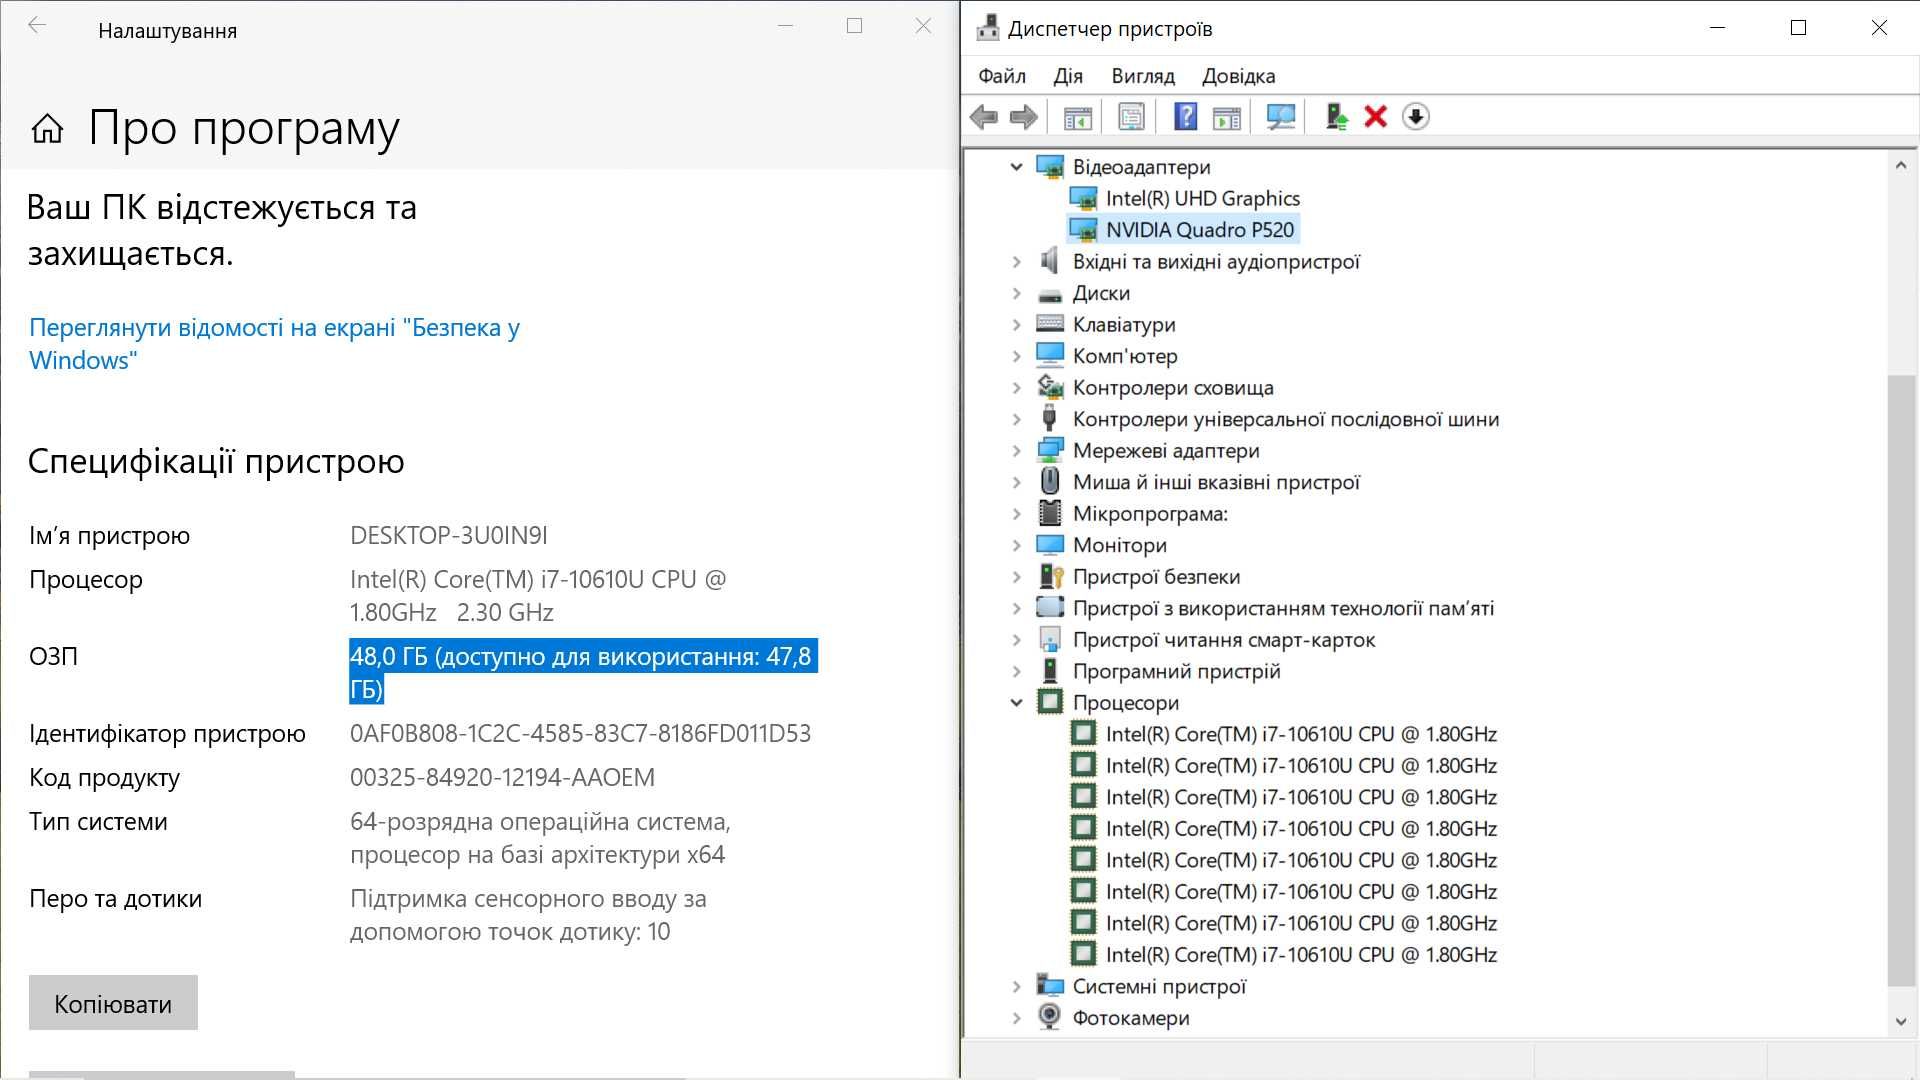The height and width of the screenshot is (1080, 1920).
Task: Click the key icon beside Пристрої безпеки
Action: click(1050, 576)
